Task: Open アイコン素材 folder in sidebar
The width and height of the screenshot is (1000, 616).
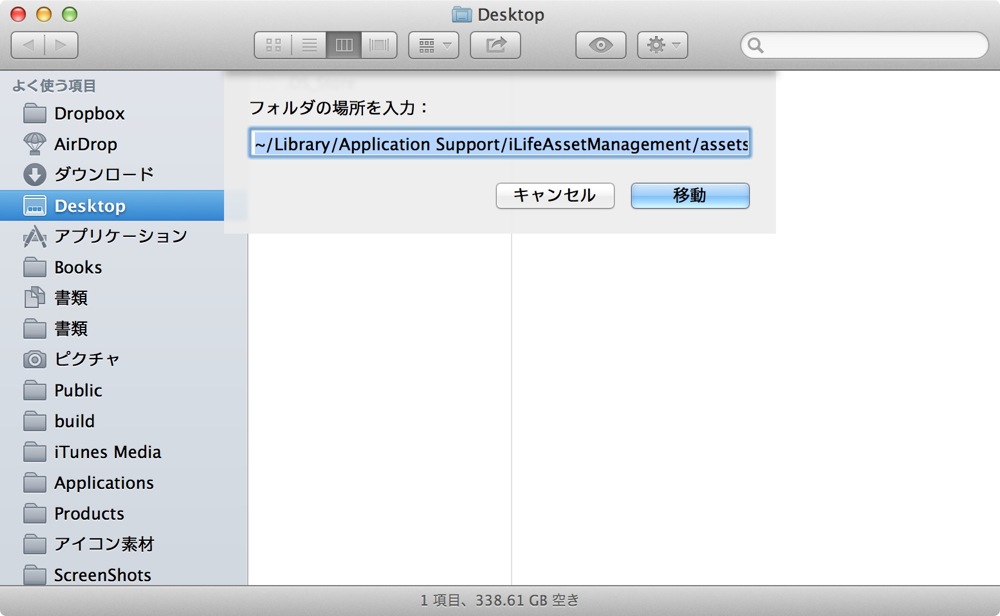Action: (x=124, y=544)
